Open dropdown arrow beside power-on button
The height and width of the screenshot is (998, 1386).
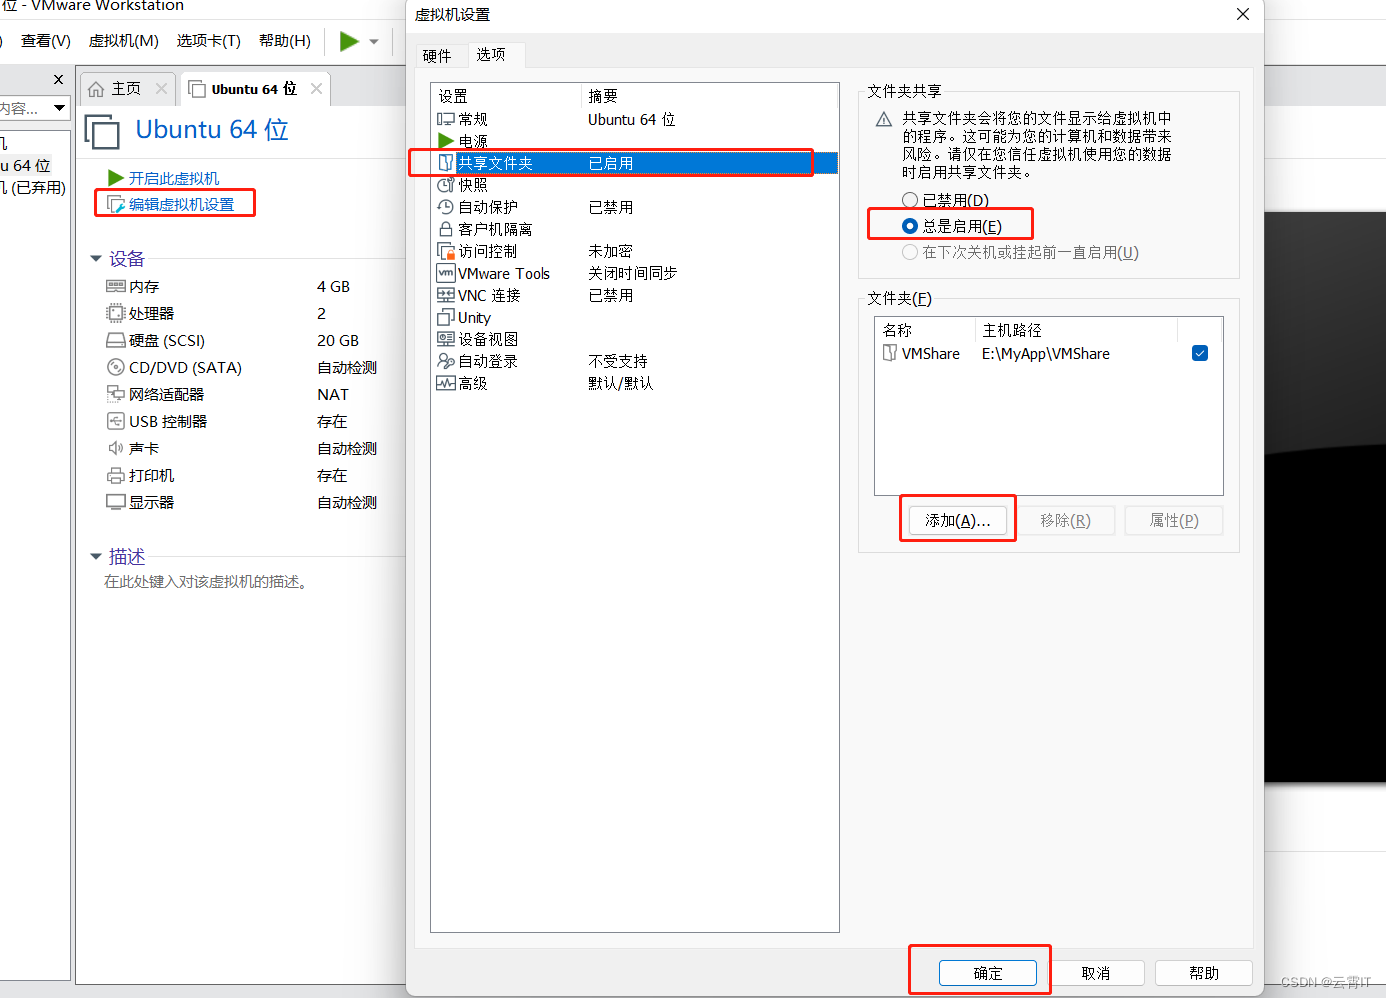(x=374, y=42)
